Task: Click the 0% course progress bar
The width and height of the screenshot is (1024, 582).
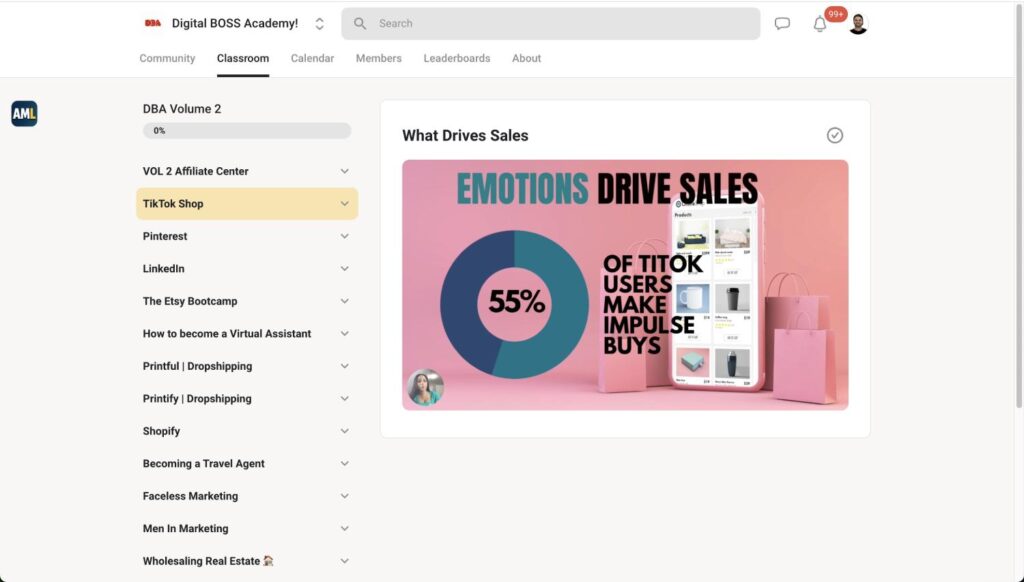Action: click(247, 131)
